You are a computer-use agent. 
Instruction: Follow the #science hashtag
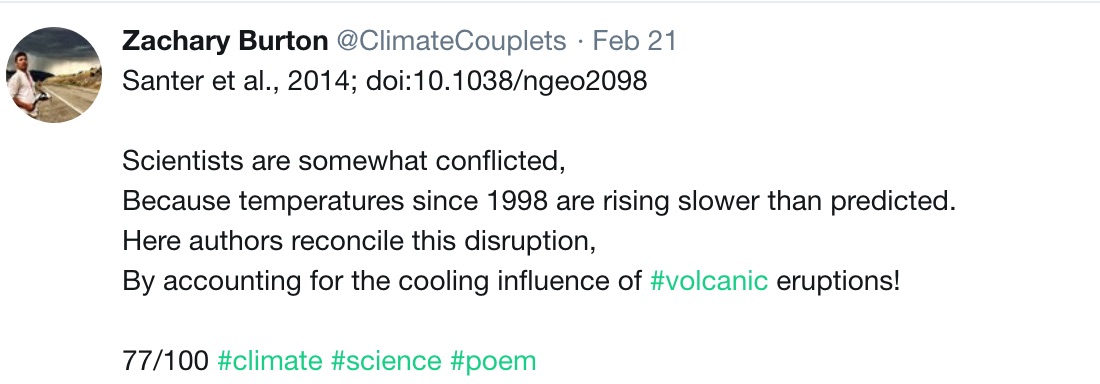[x=386, y=361]
